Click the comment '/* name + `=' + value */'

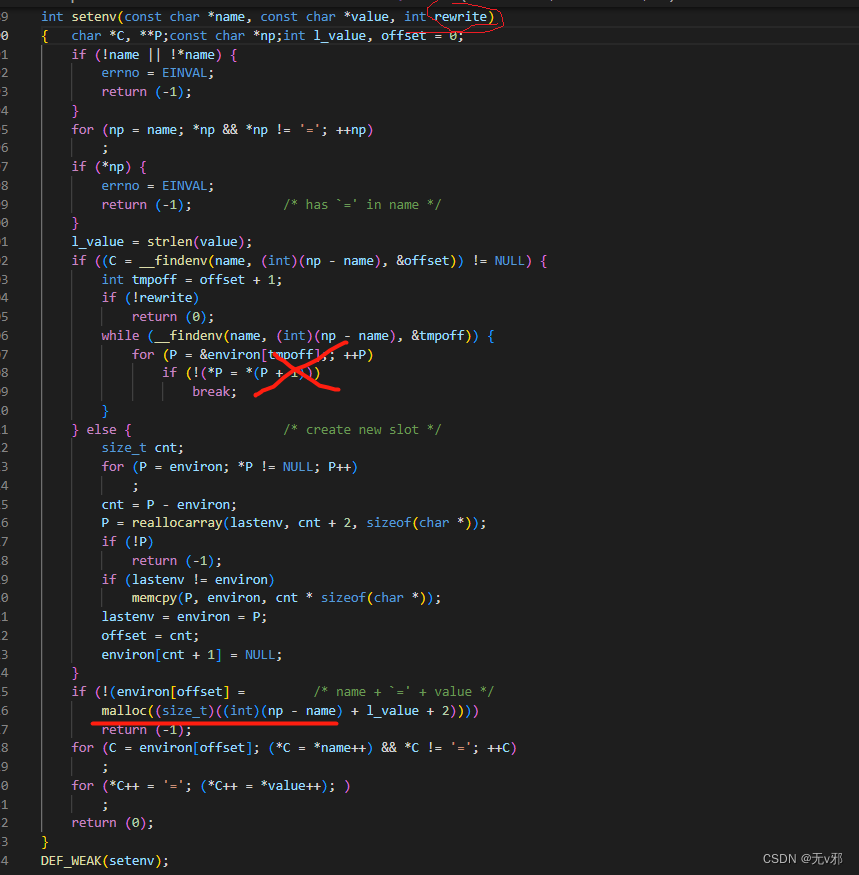(x=404, y=692)
